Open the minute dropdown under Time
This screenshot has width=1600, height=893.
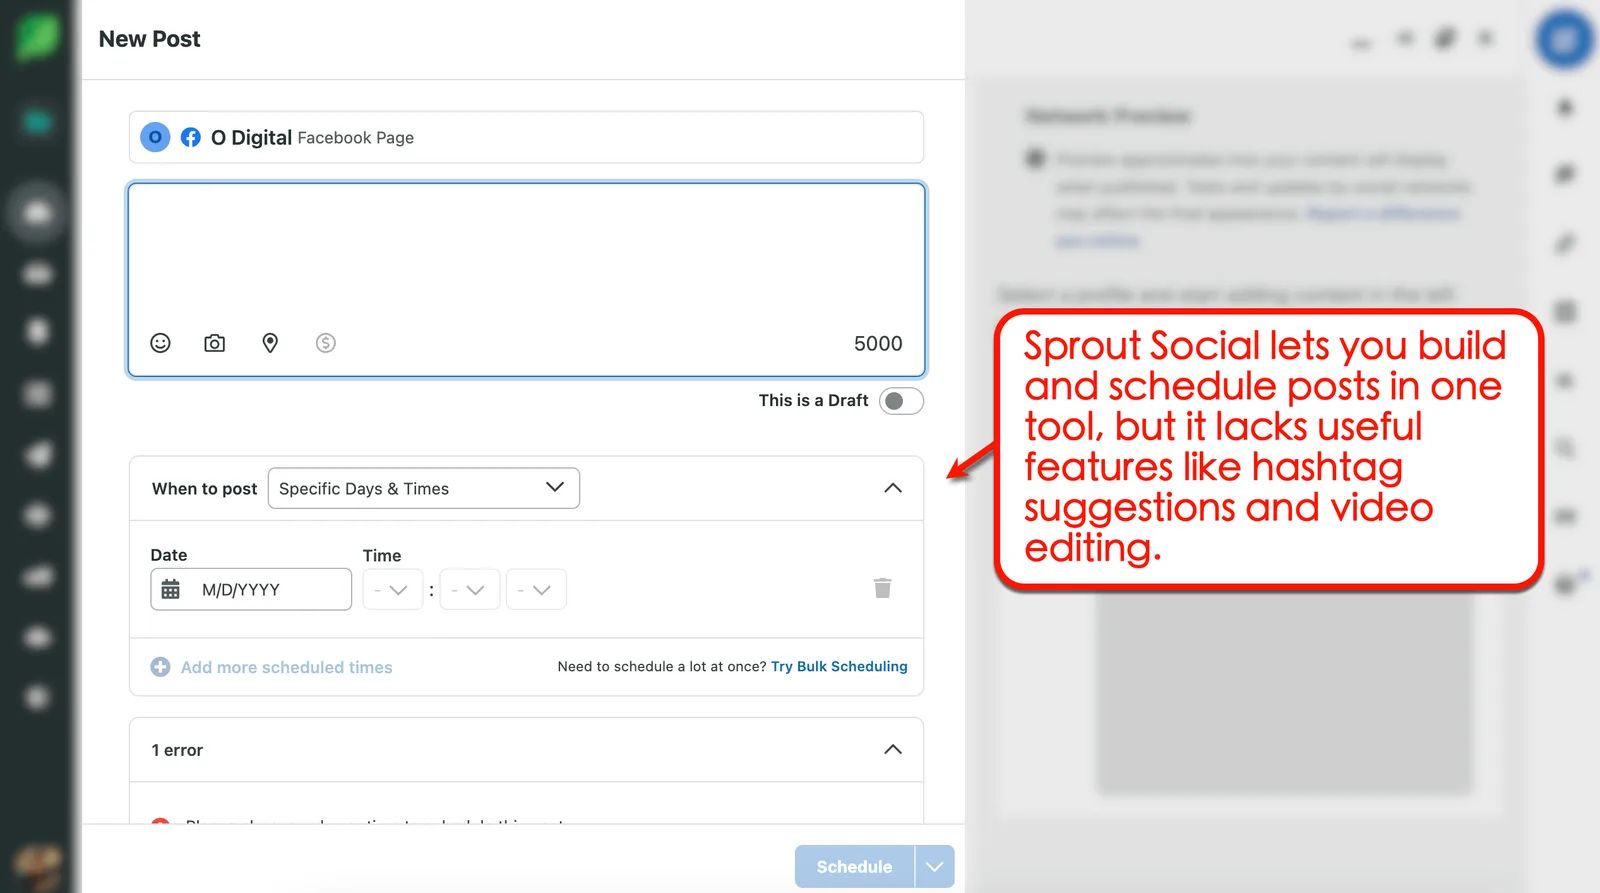point(469,590)
